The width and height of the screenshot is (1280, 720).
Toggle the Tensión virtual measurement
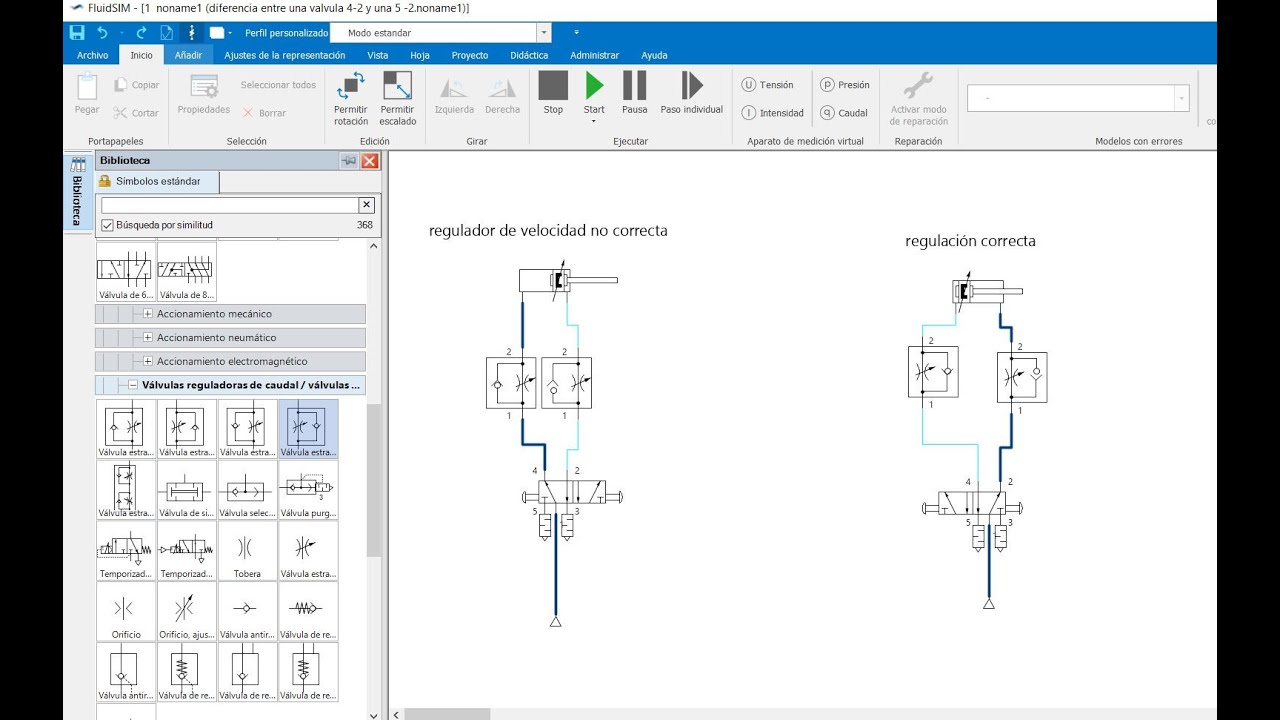pyautogui.click(x=767, y=85)
